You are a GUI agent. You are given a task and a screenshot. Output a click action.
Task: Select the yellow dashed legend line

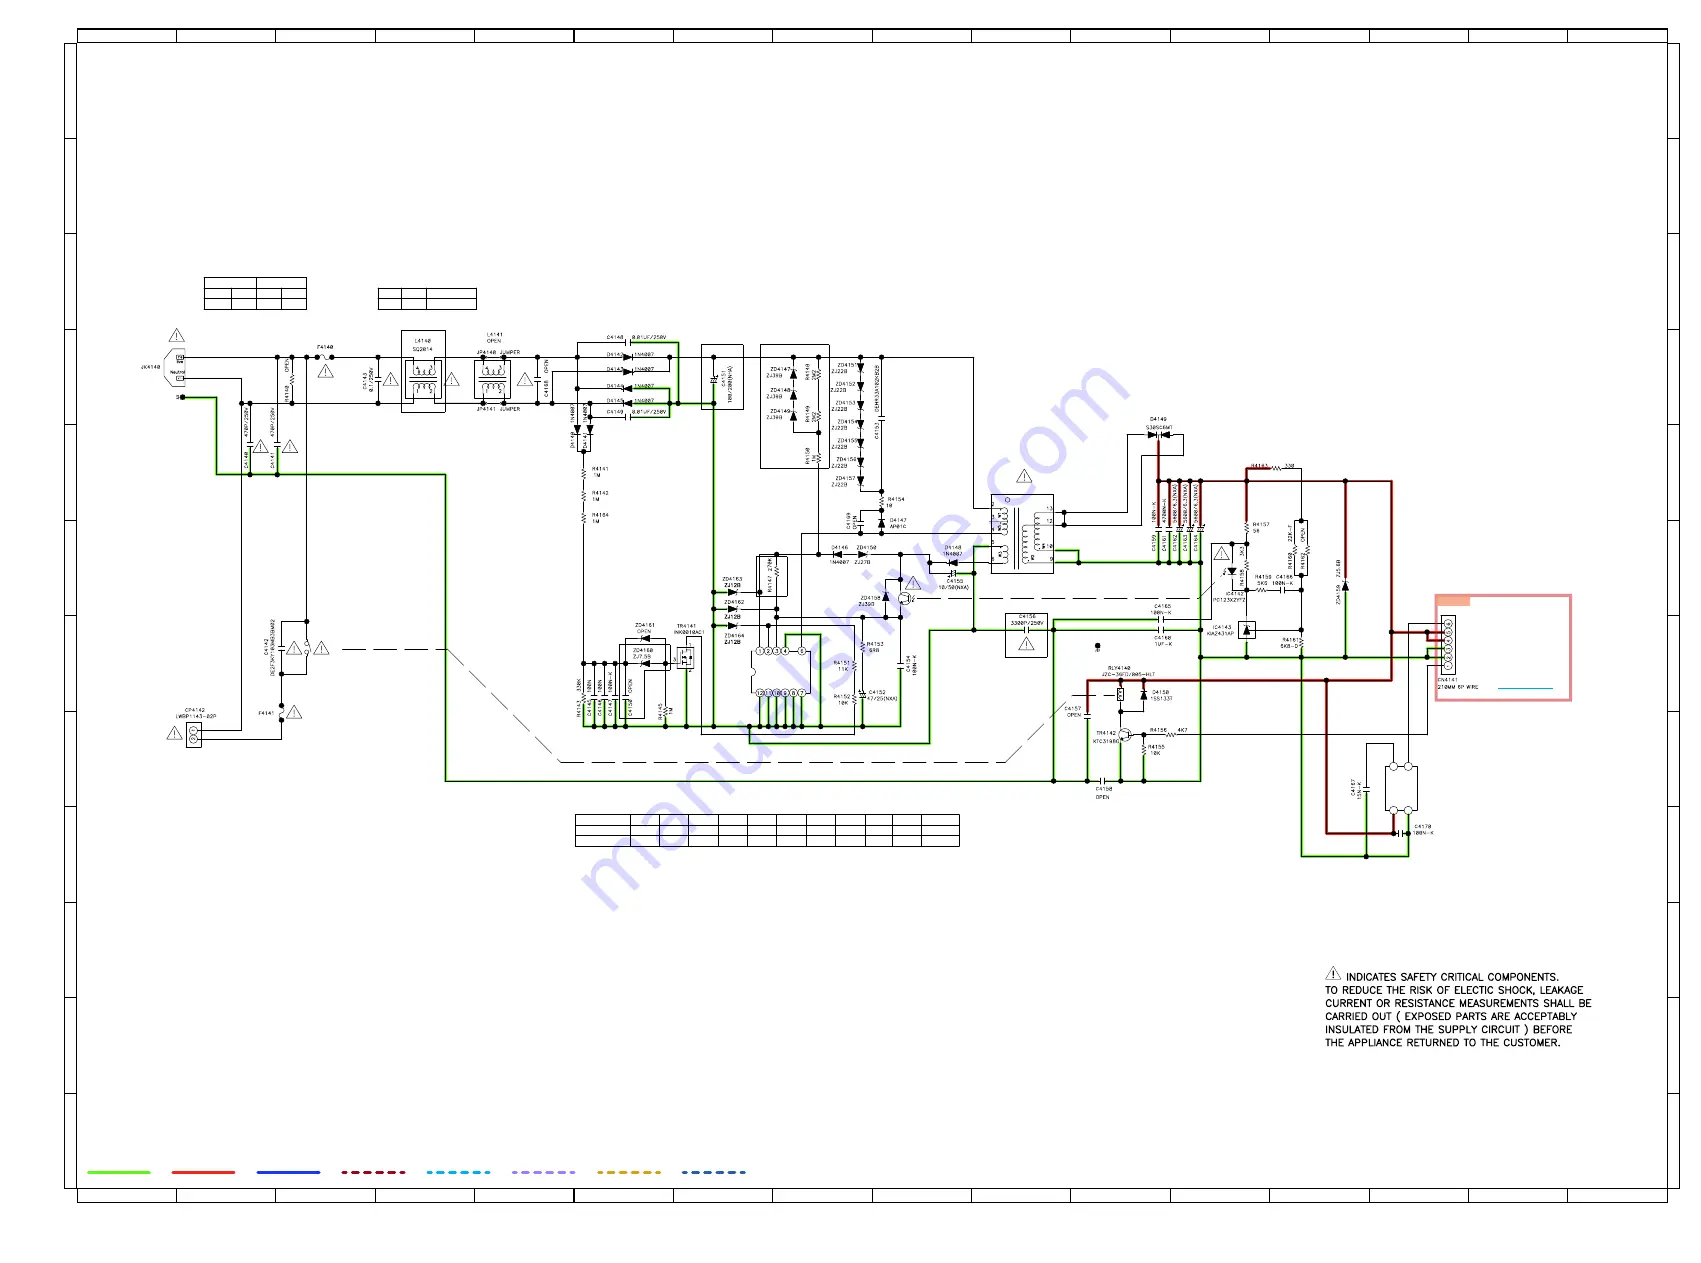628,1172
